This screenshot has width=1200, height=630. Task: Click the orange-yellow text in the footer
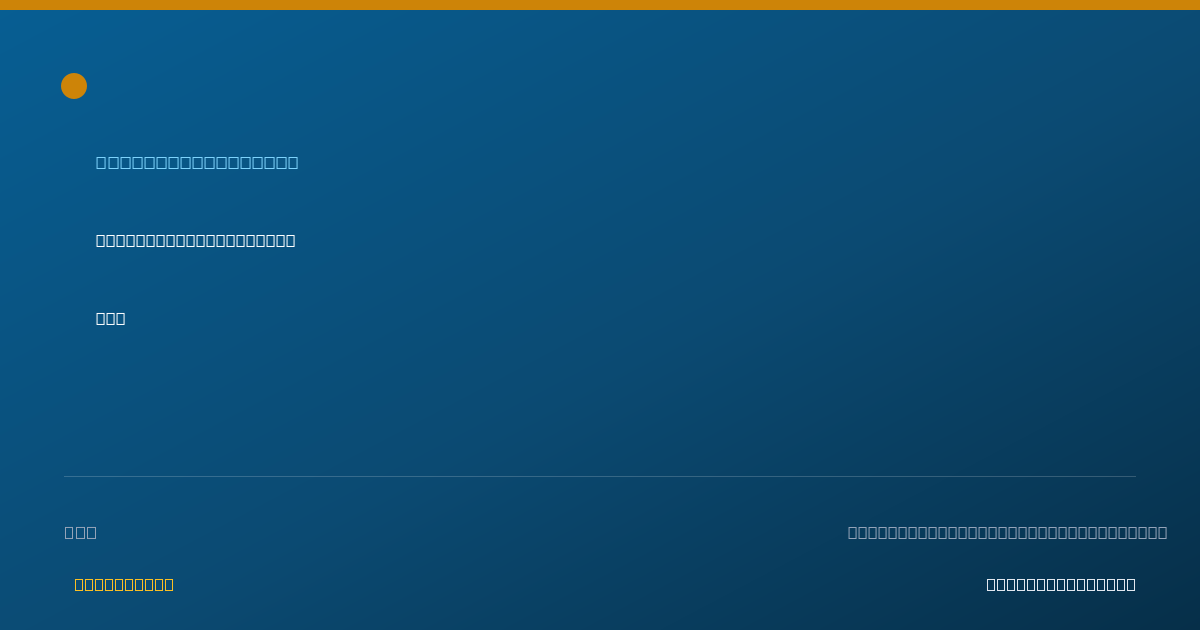point(124,584)
